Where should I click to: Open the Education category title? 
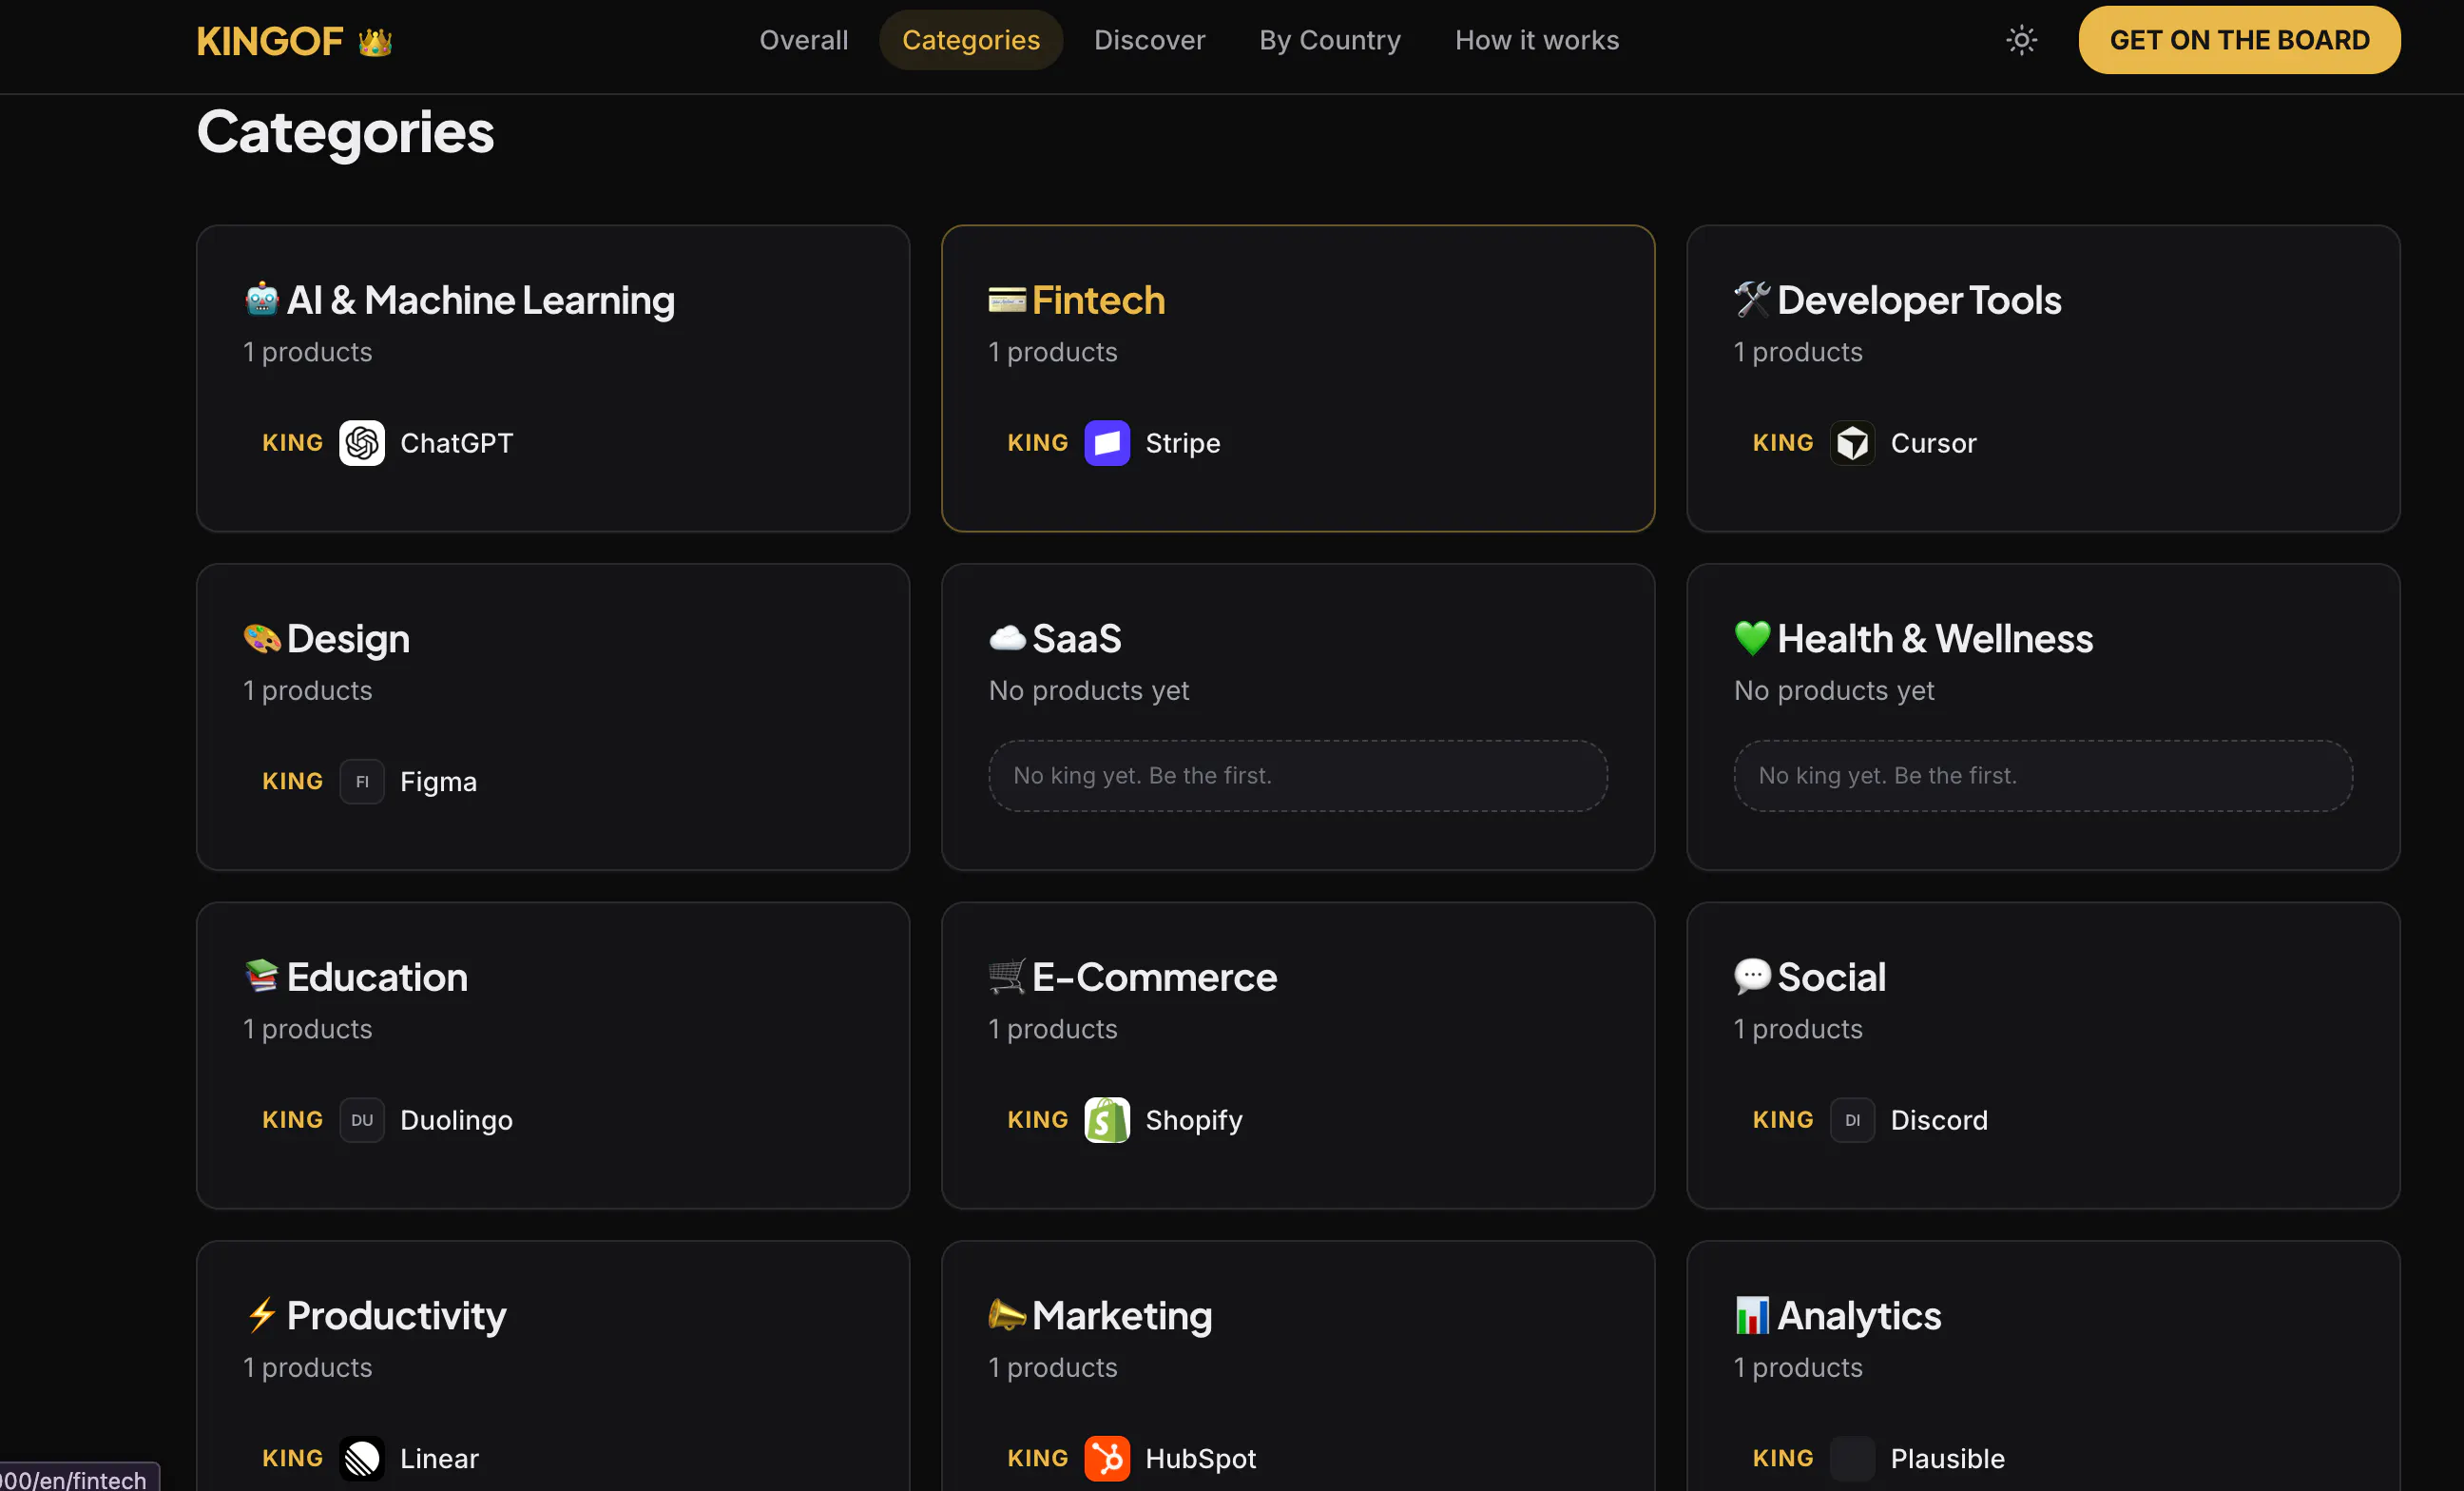[x=377, y=977]
